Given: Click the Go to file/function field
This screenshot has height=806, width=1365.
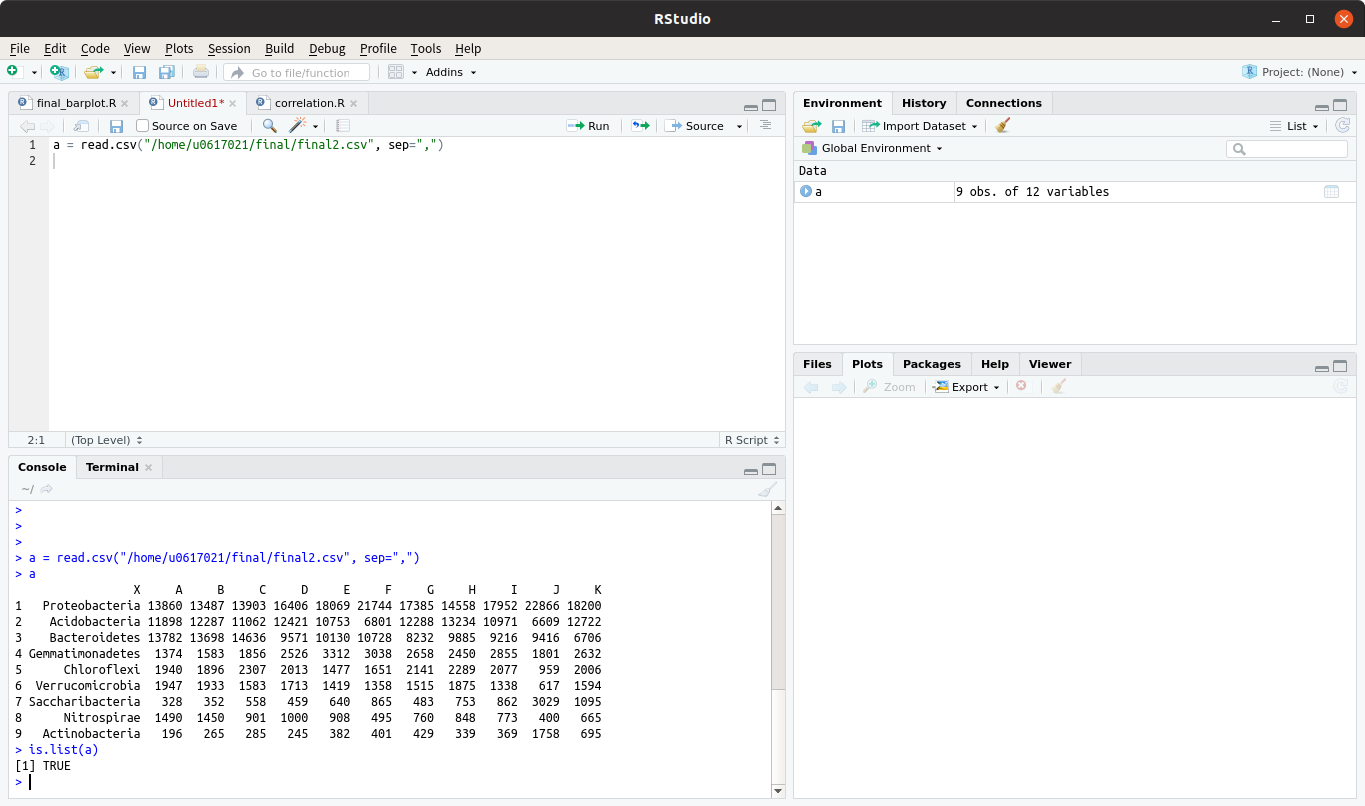Looking at the screenshot, I should coord(300,72).
